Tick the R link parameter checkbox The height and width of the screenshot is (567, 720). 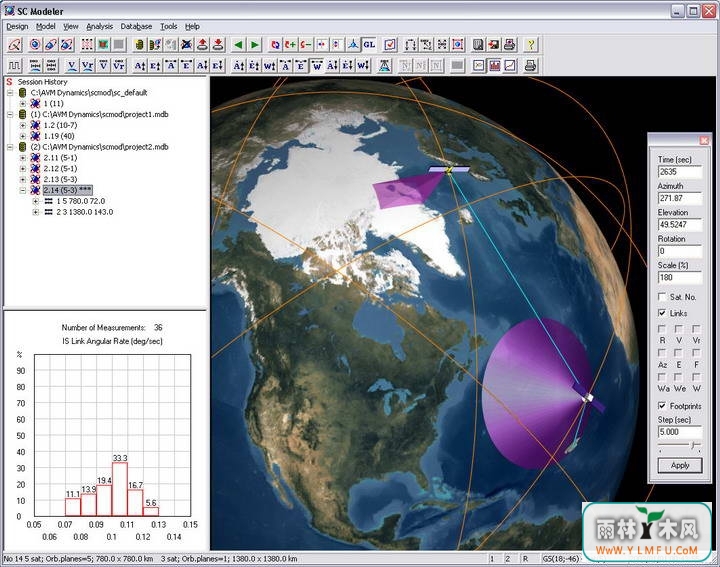(x=662, y=329)
